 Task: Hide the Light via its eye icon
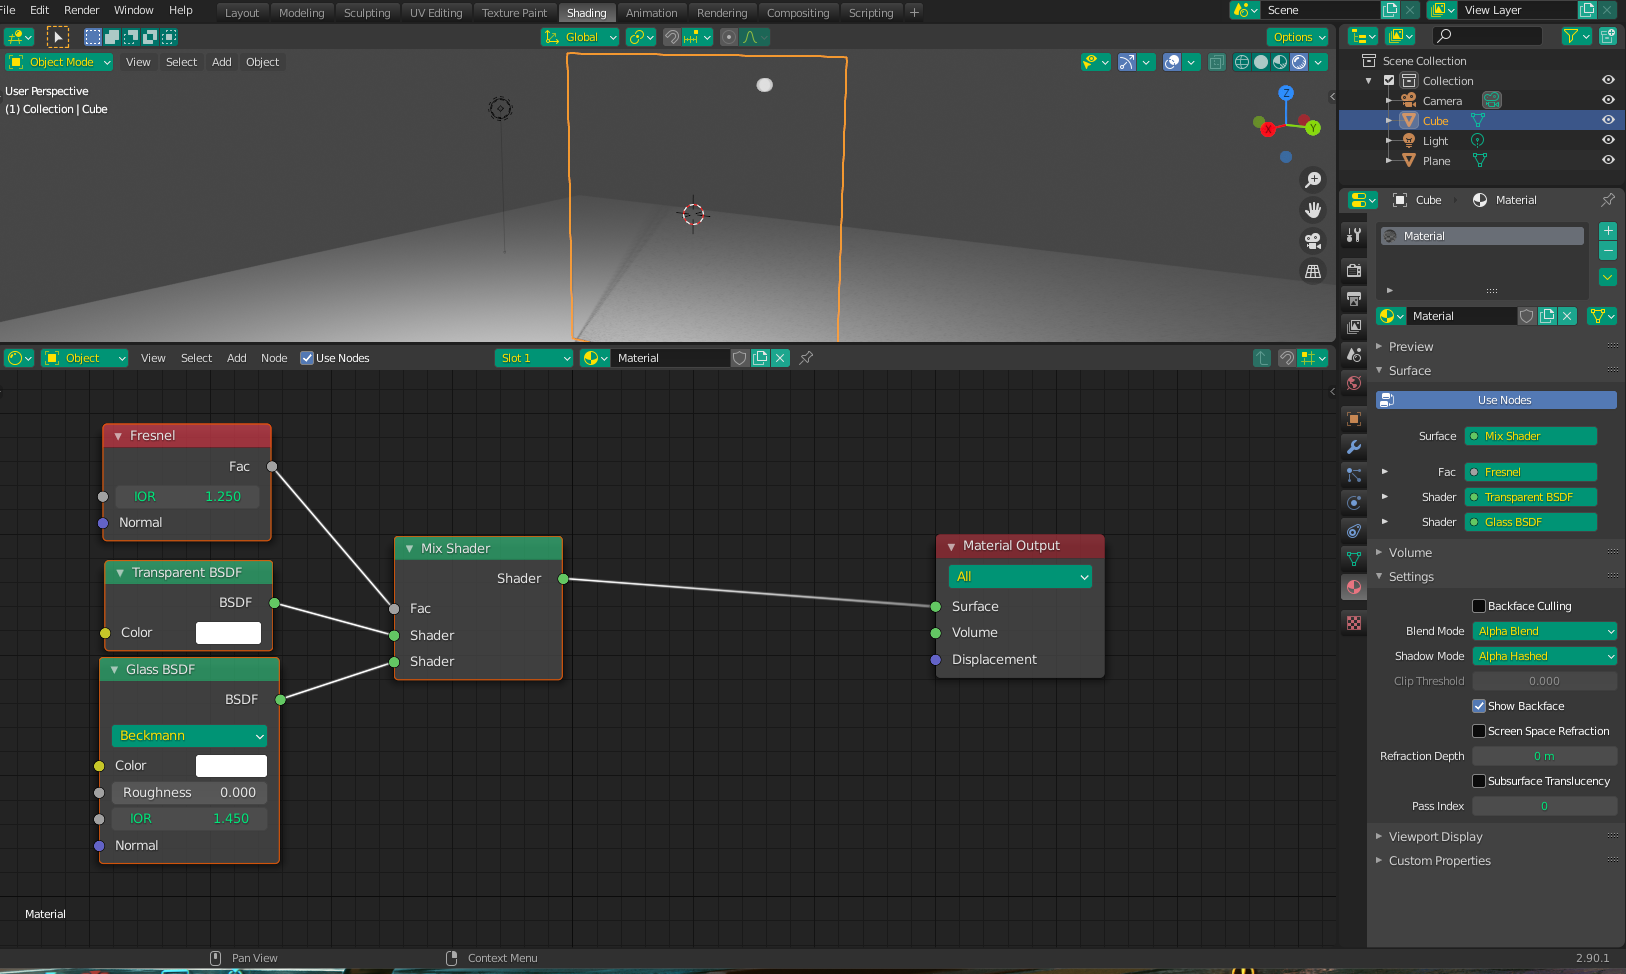(x=1608, y=140)
